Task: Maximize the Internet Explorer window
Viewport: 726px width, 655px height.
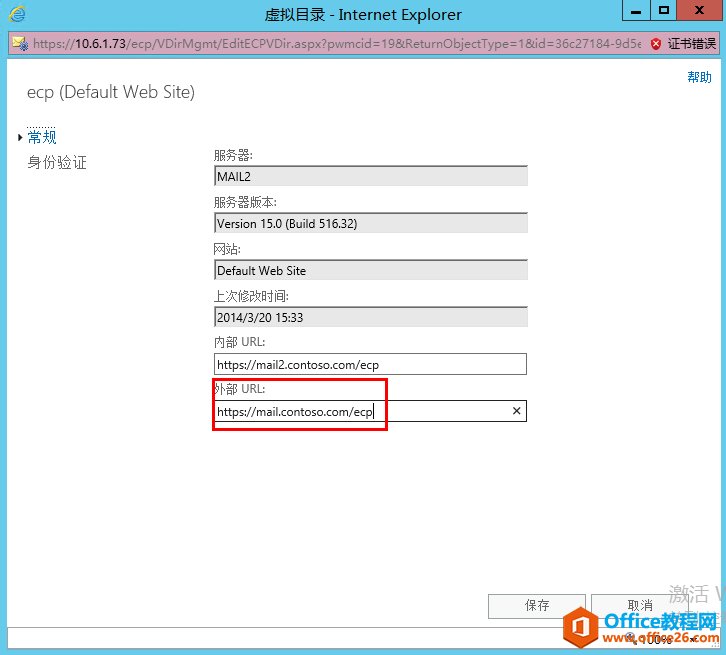Action: 664,10
